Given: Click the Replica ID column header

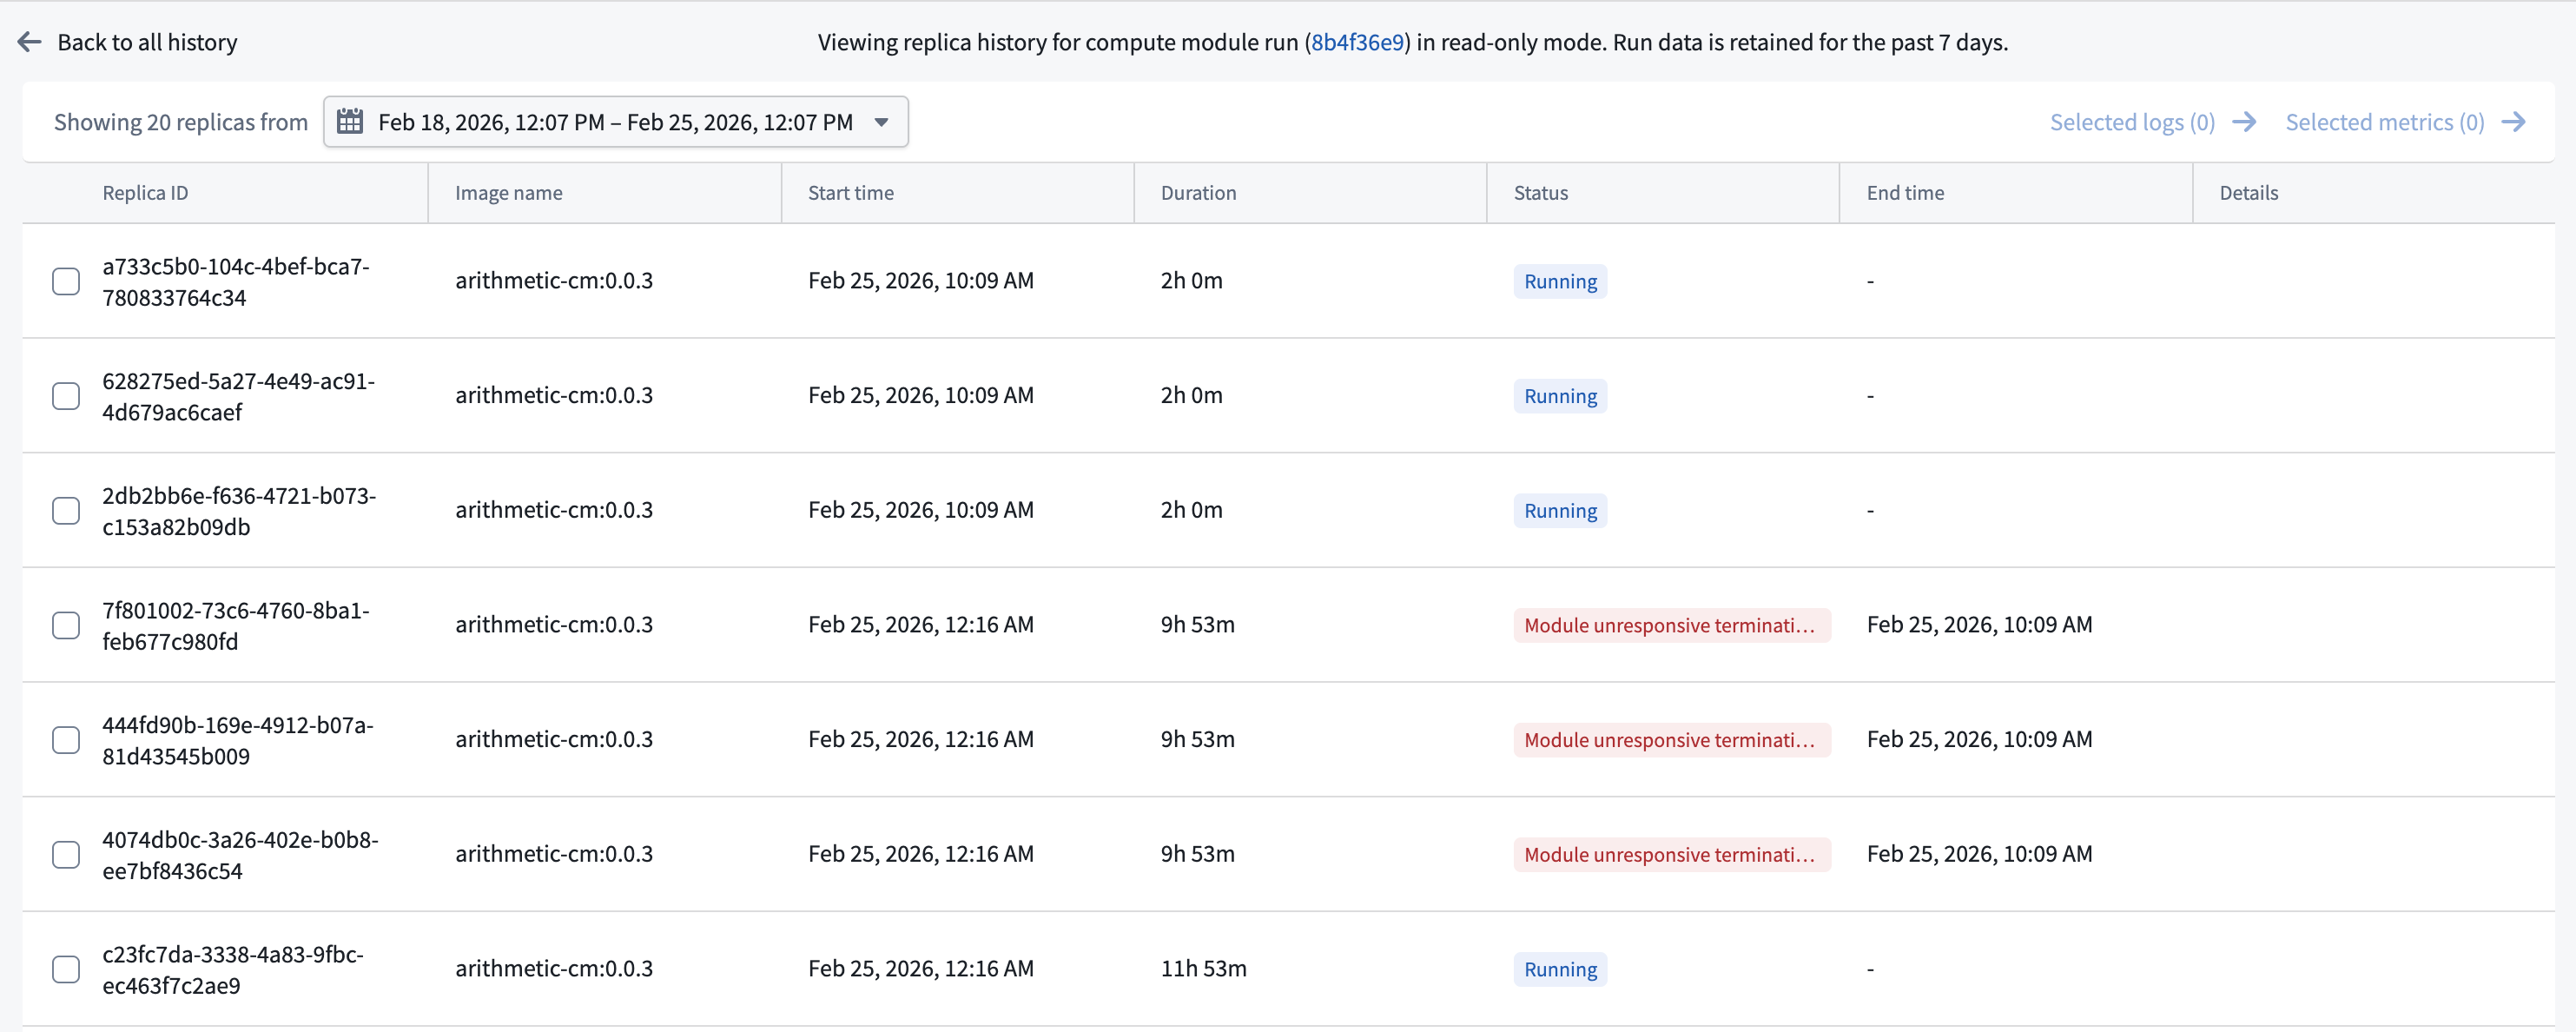Looking at the screenshot, I should (145, 193).
